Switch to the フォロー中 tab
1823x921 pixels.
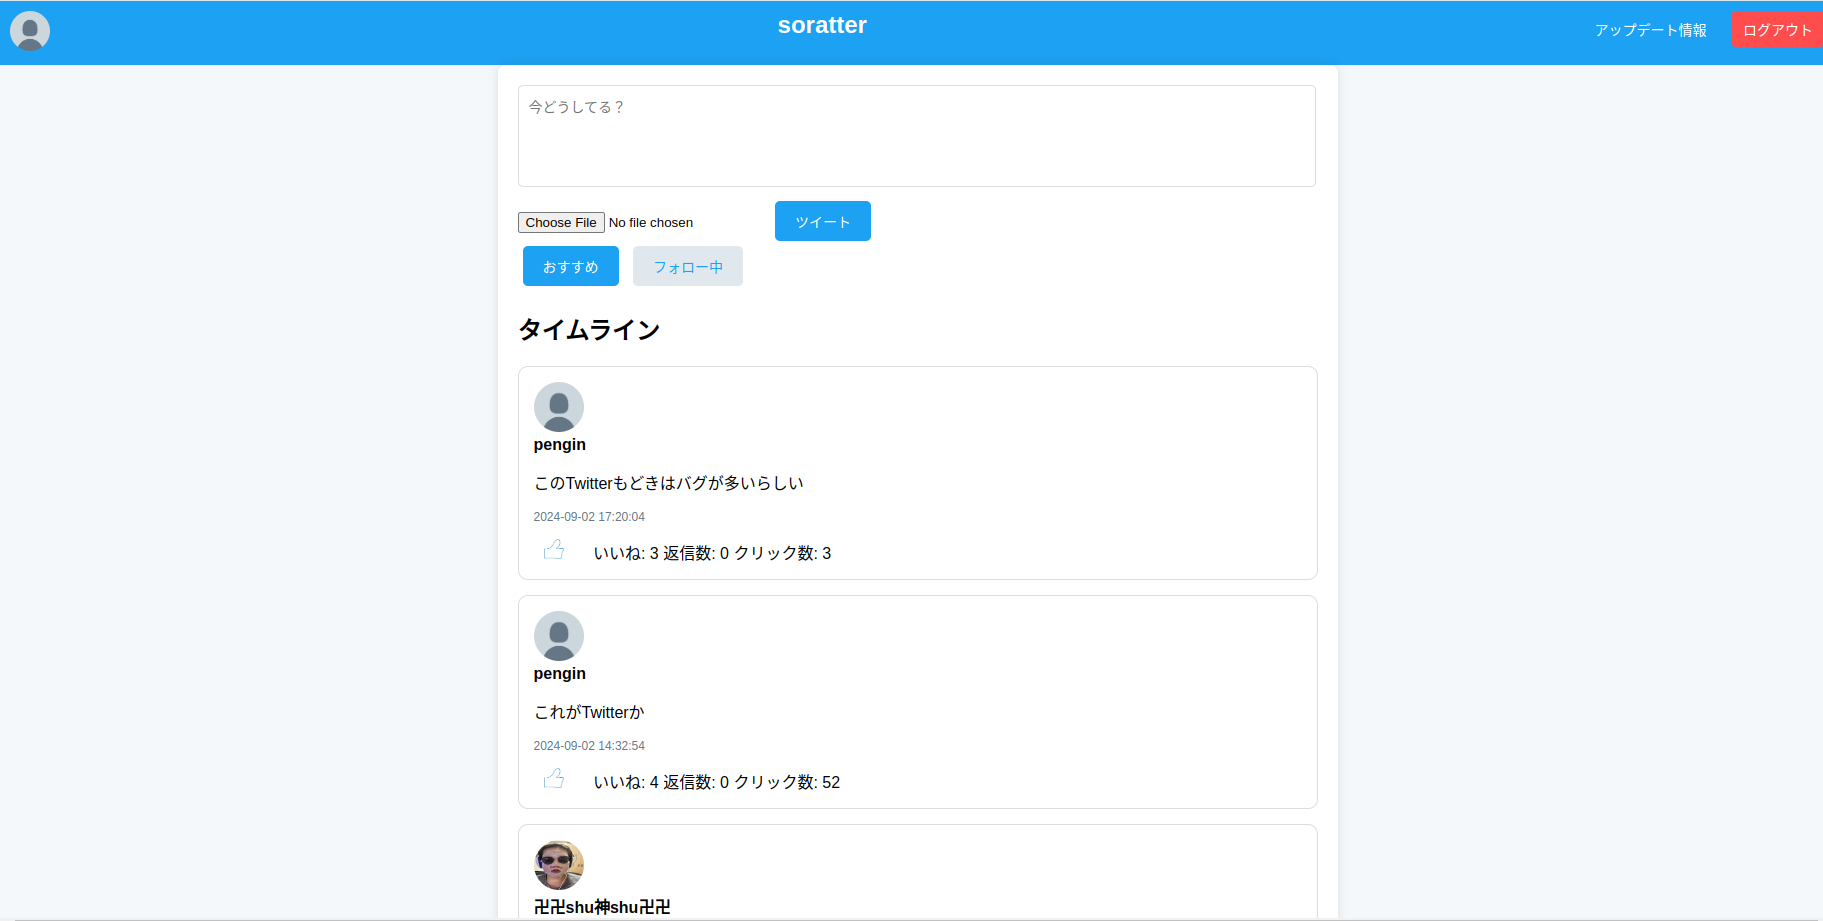click(x=687, y=267)
